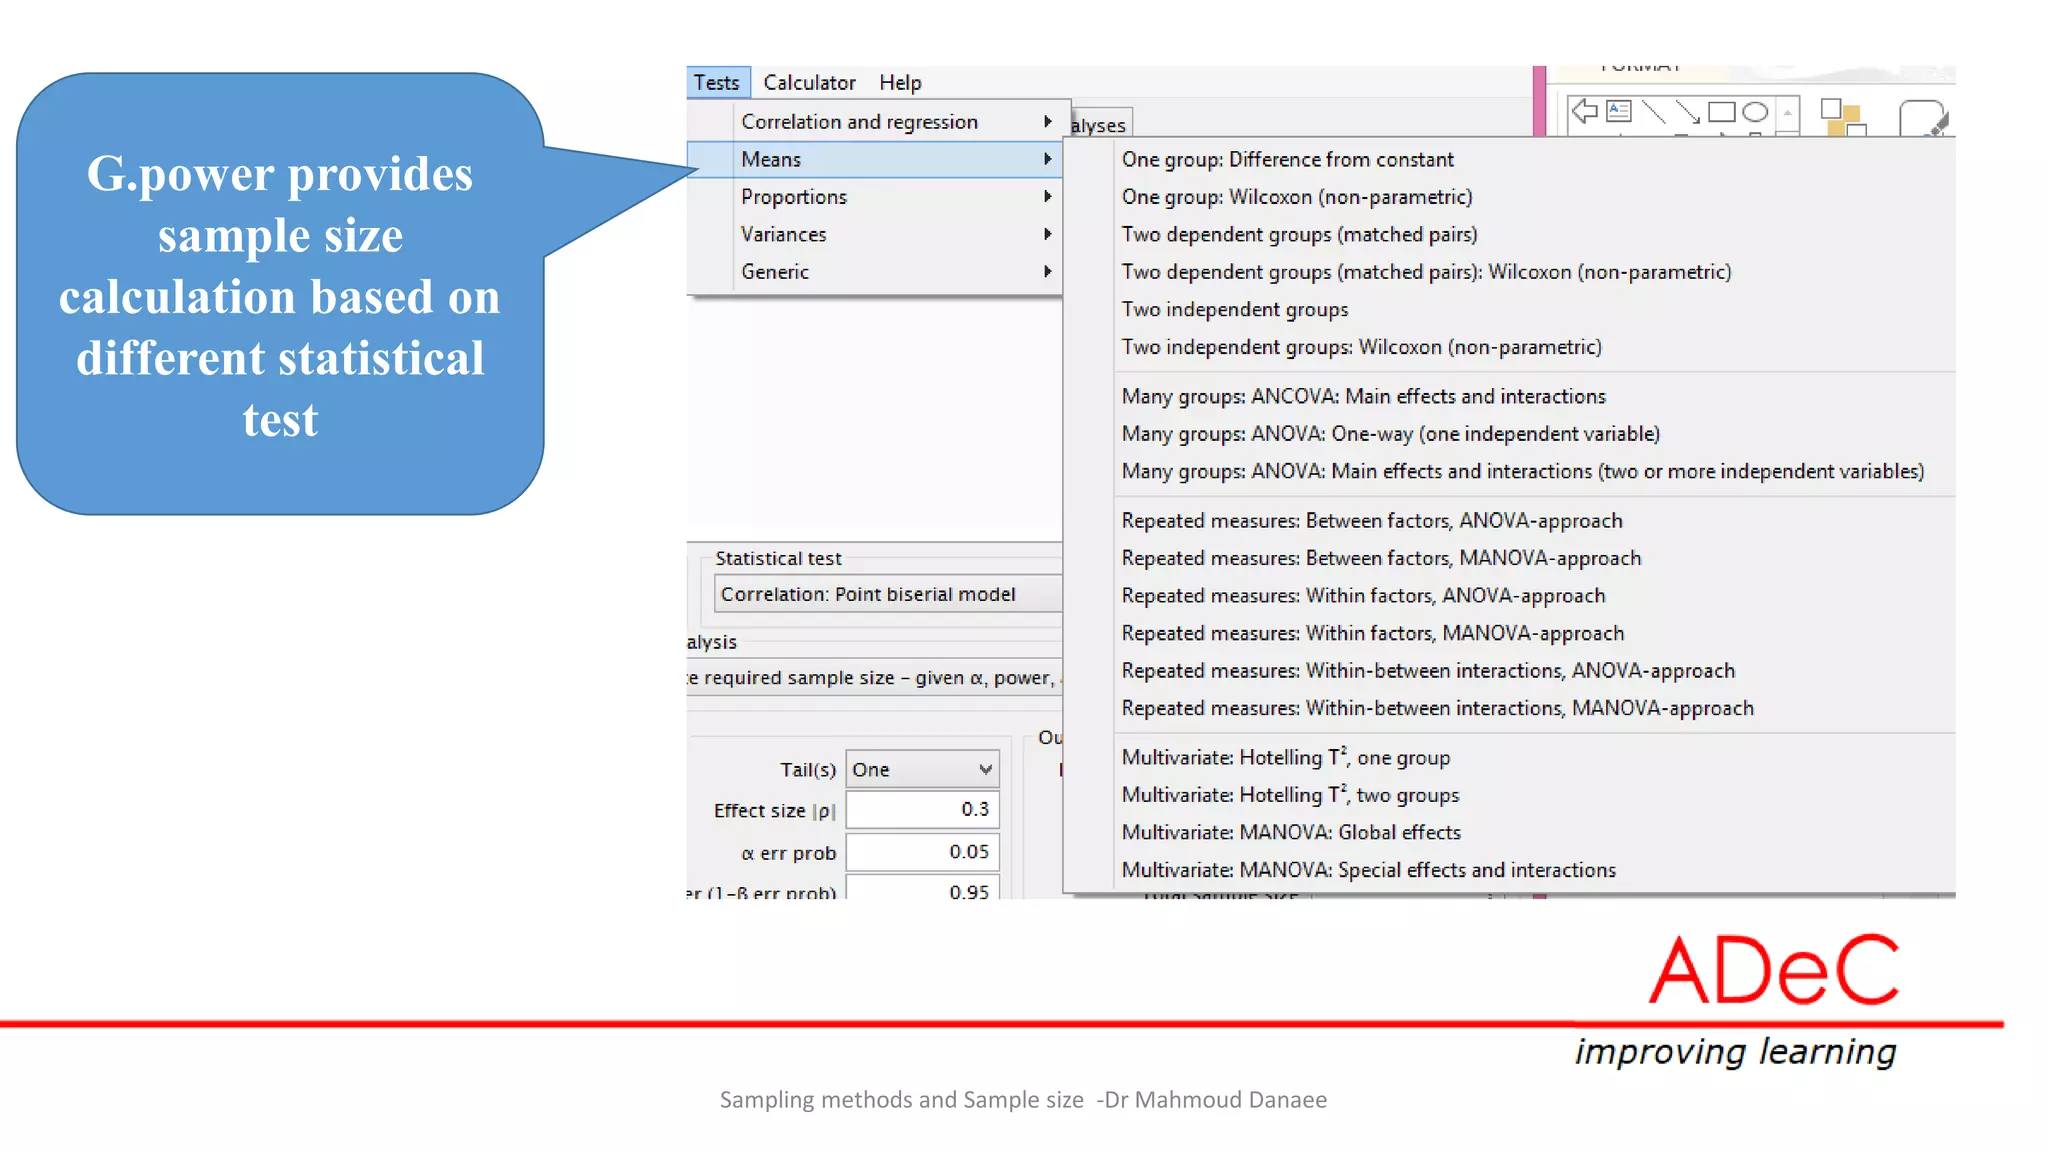Viewport: 2048px width, 1152px height.
Task: Choose Two independent groups test
Action: [1234, 309]
